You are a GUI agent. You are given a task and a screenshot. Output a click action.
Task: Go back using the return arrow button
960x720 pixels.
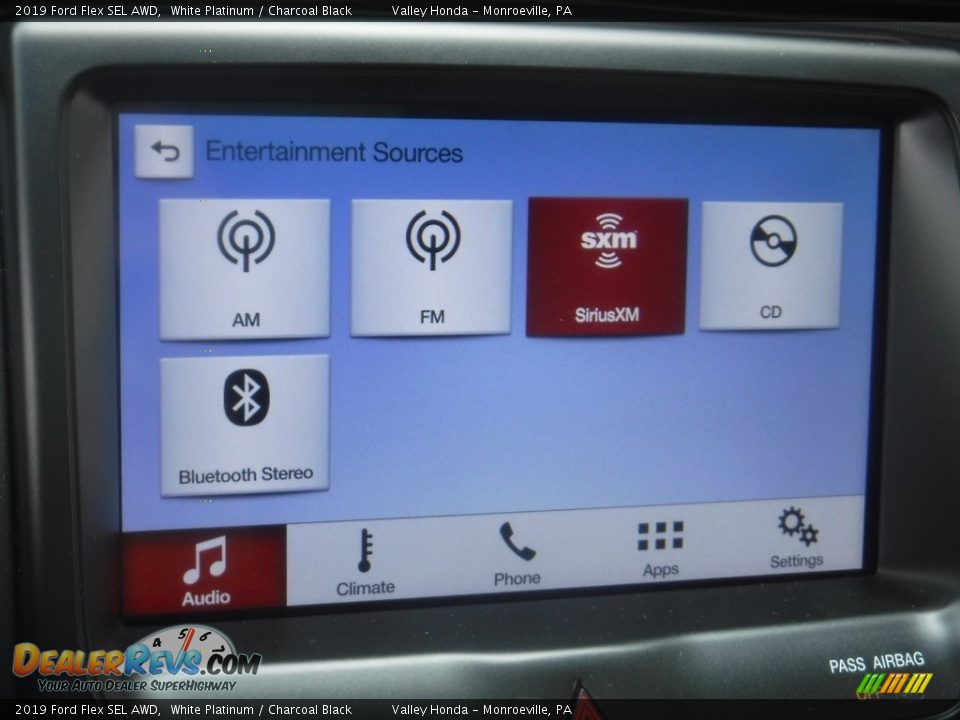click(x=164, y=151)
